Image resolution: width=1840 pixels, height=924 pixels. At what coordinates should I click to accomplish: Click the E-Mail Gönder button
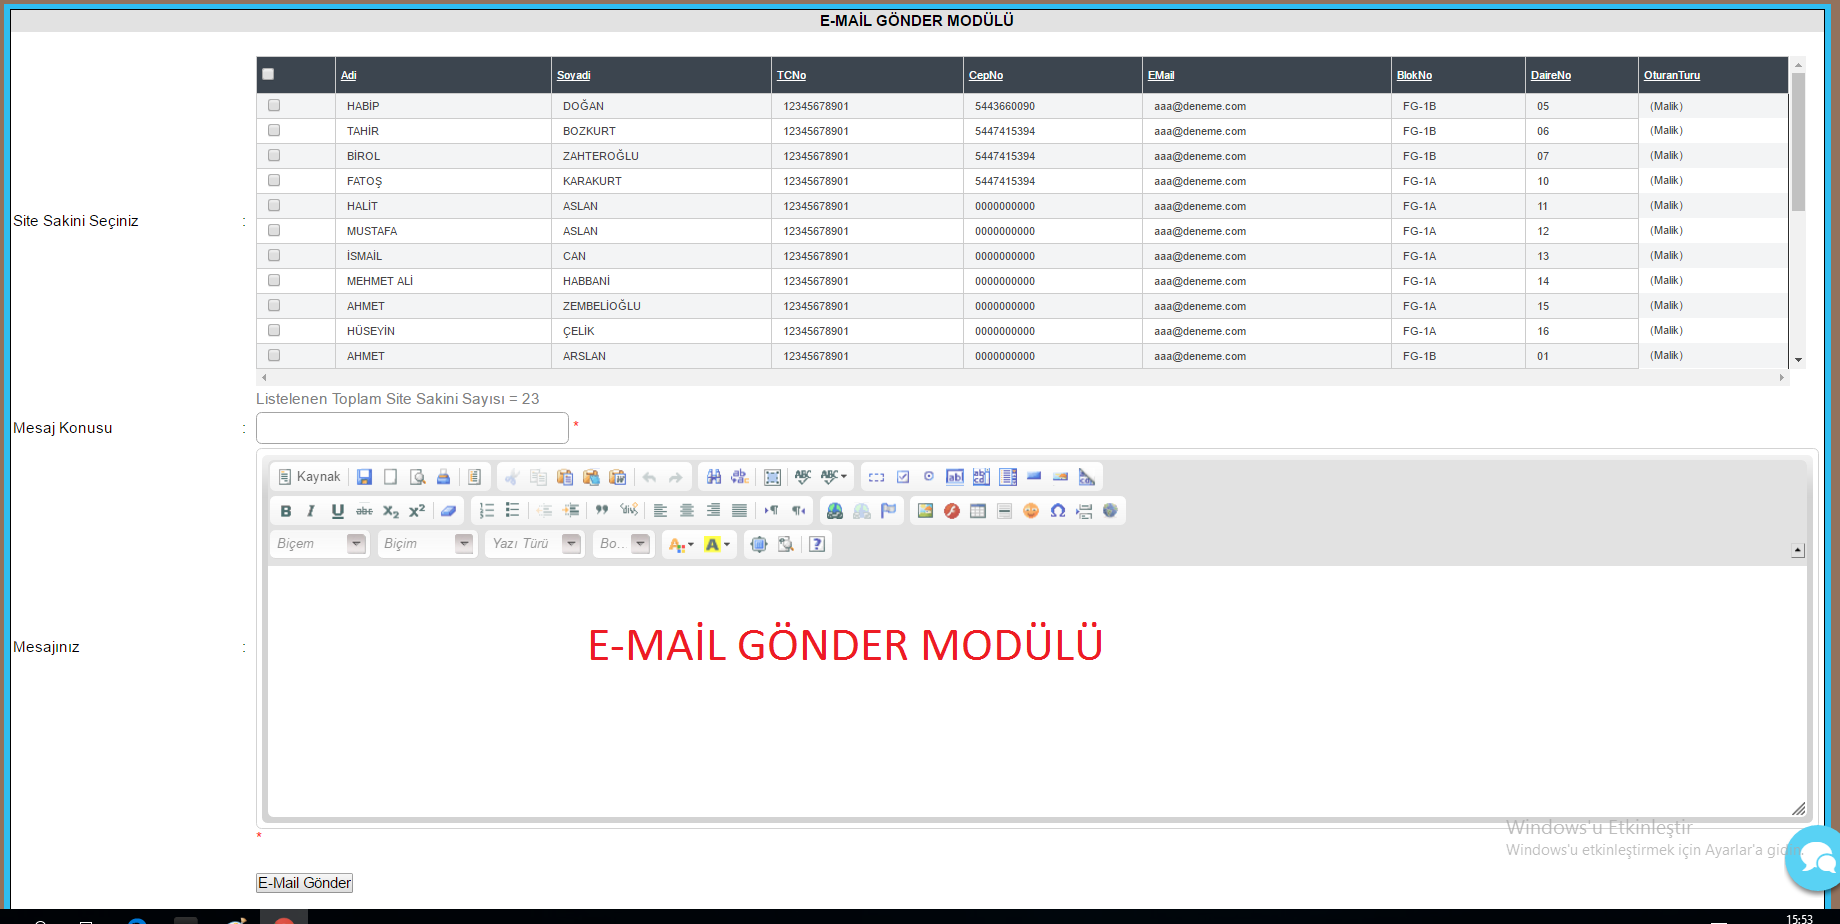click(x=304, y=883)
